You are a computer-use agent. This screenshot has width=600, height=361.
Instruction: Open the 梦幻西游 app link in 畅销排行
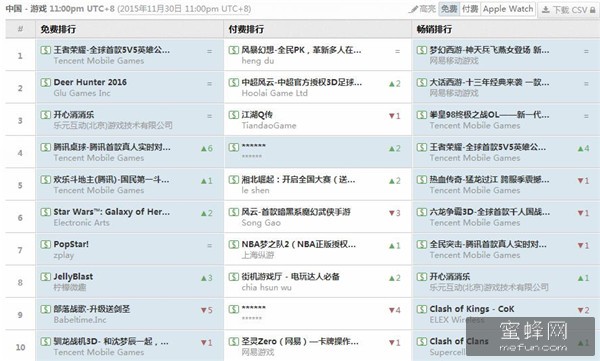tap(489, 50)
